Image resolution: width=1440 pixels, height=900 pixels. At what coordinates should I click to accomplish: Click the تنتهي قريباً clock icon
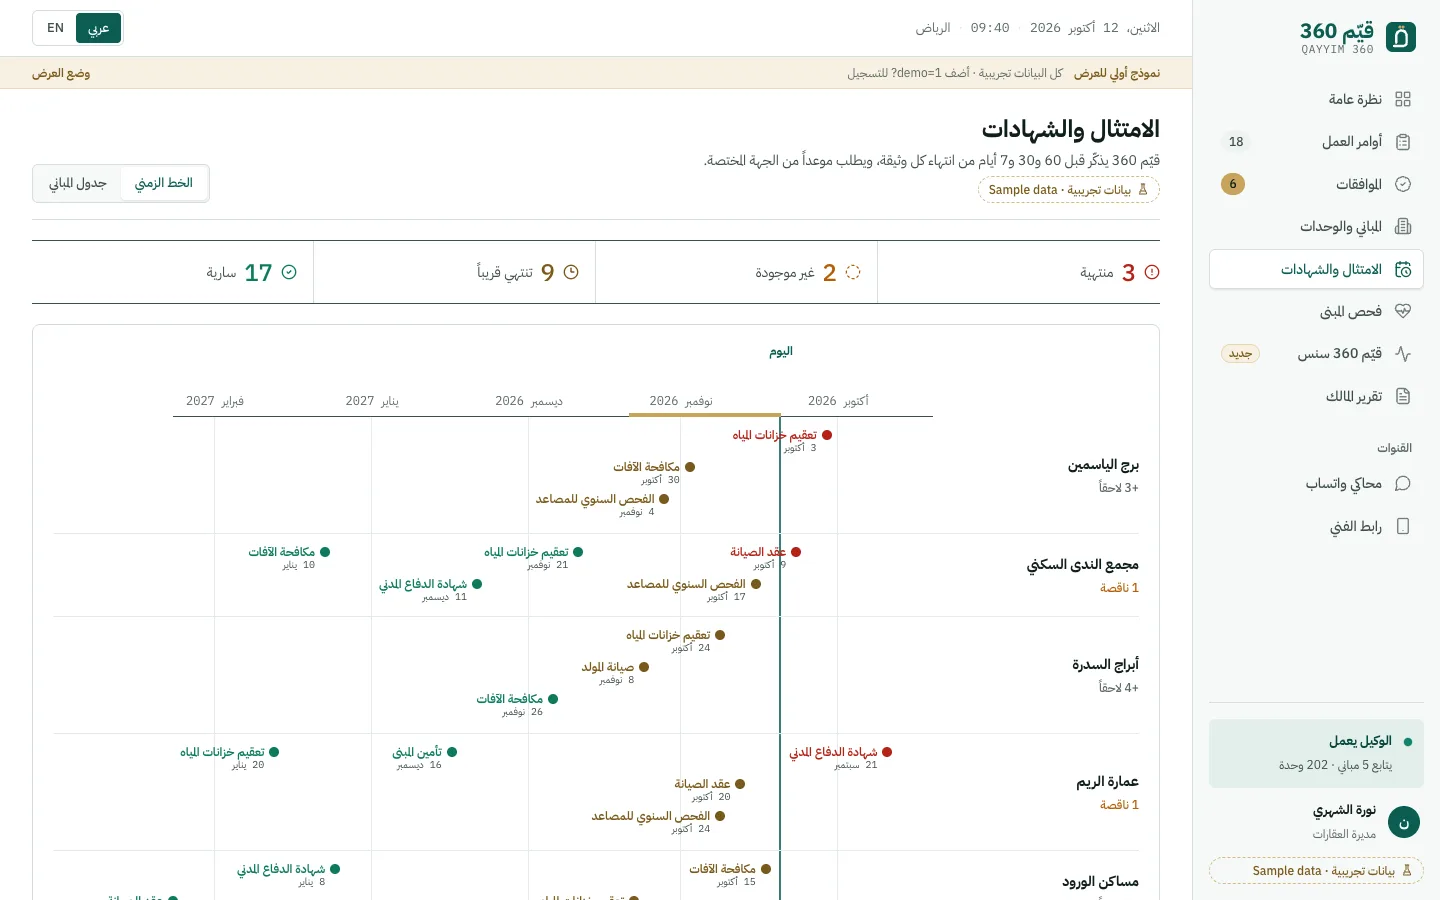[571, 272]
